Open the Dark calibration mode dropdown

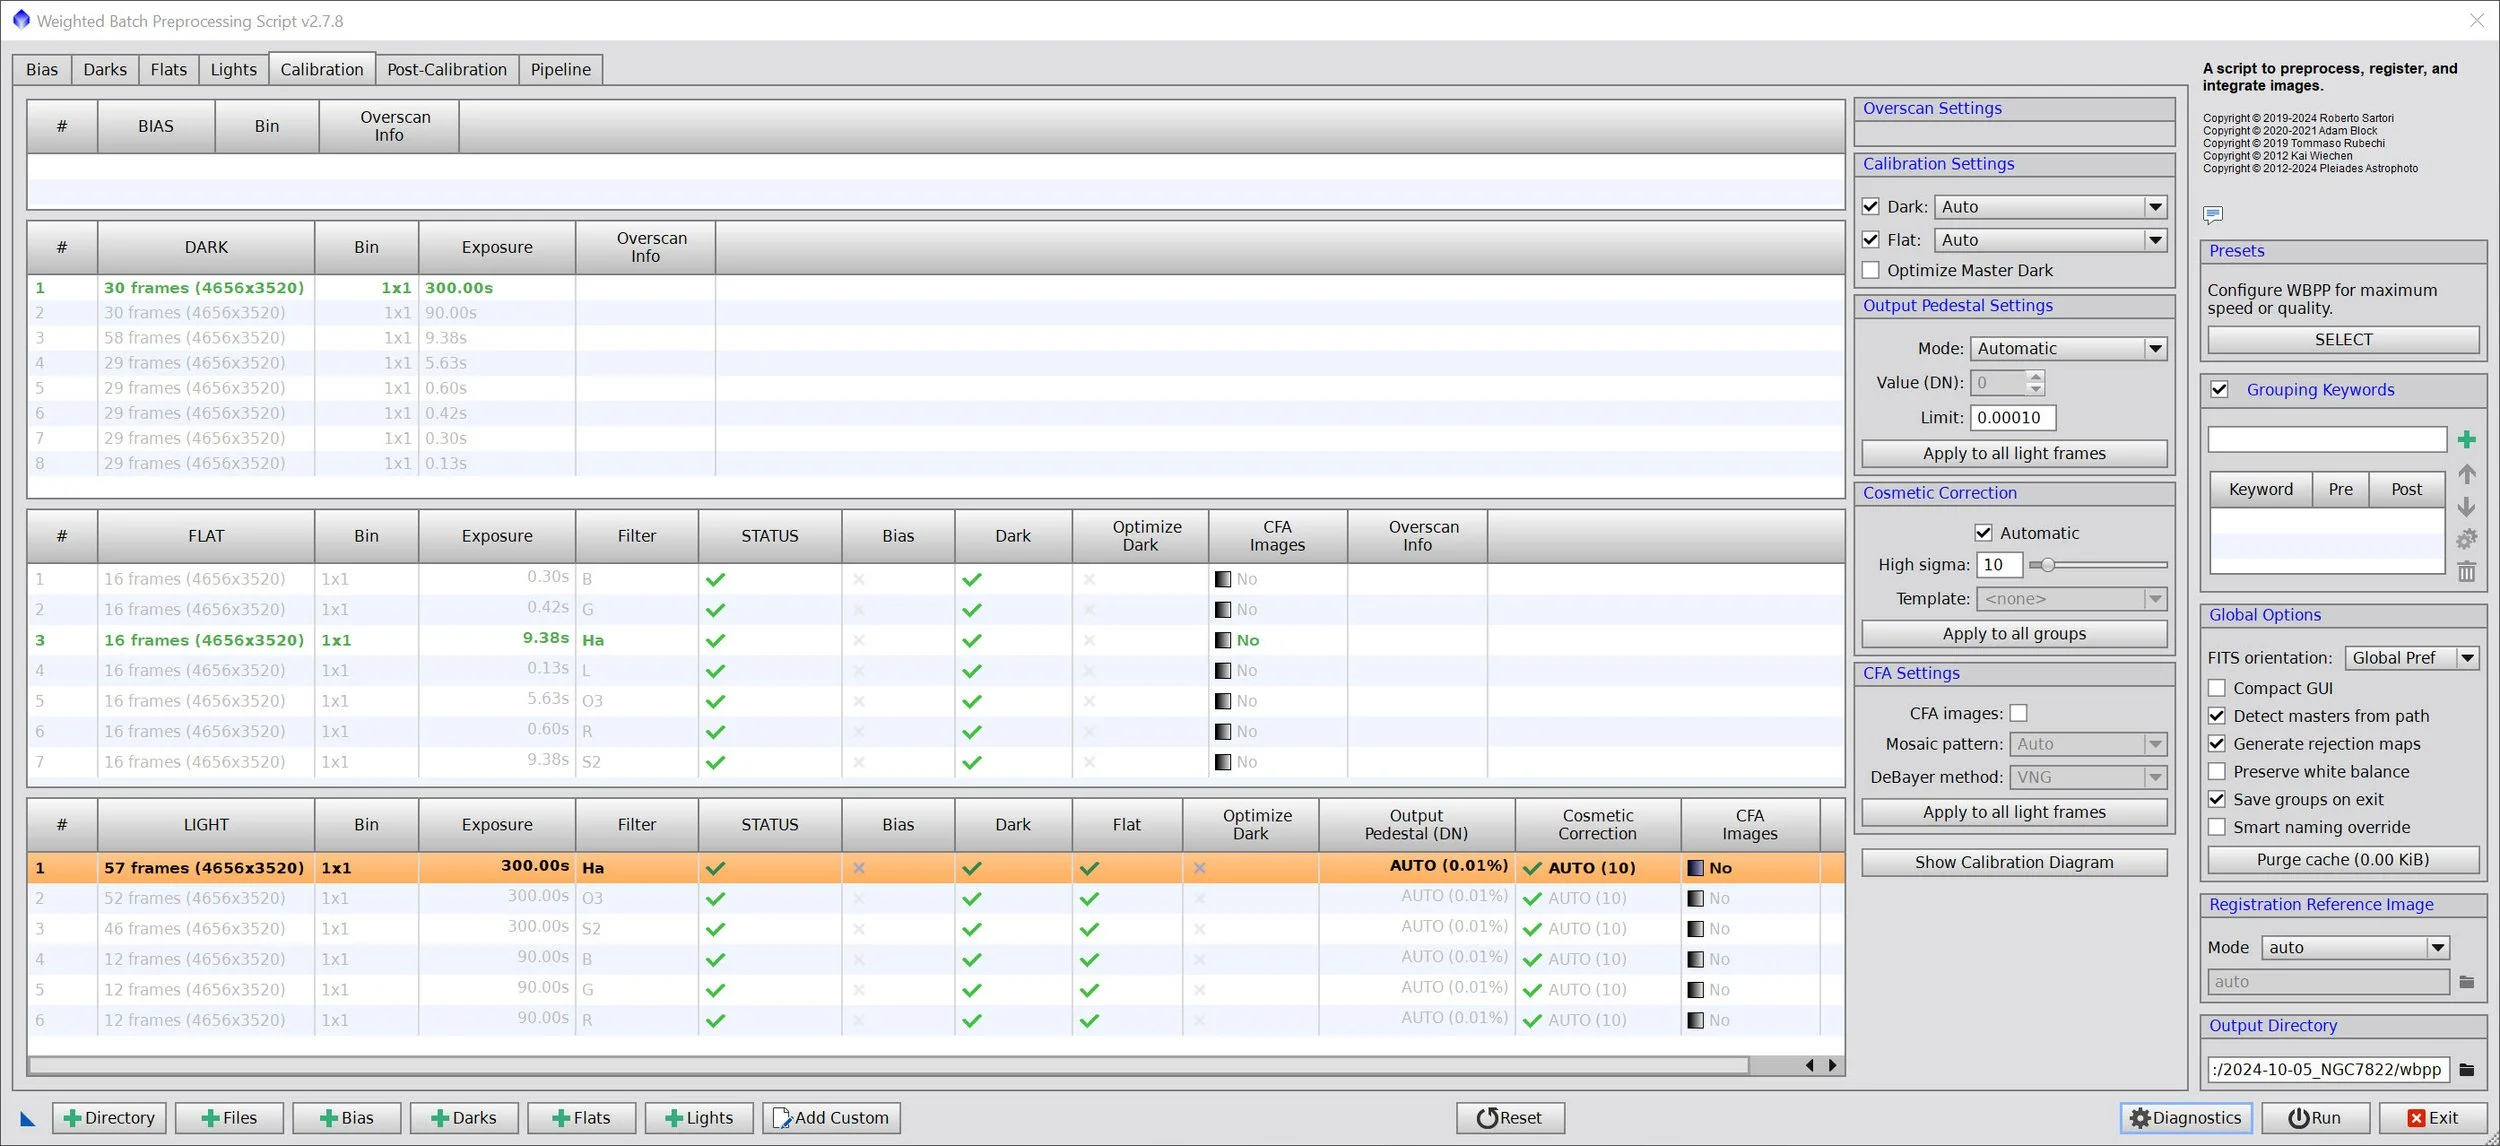tap(2154, 207)
